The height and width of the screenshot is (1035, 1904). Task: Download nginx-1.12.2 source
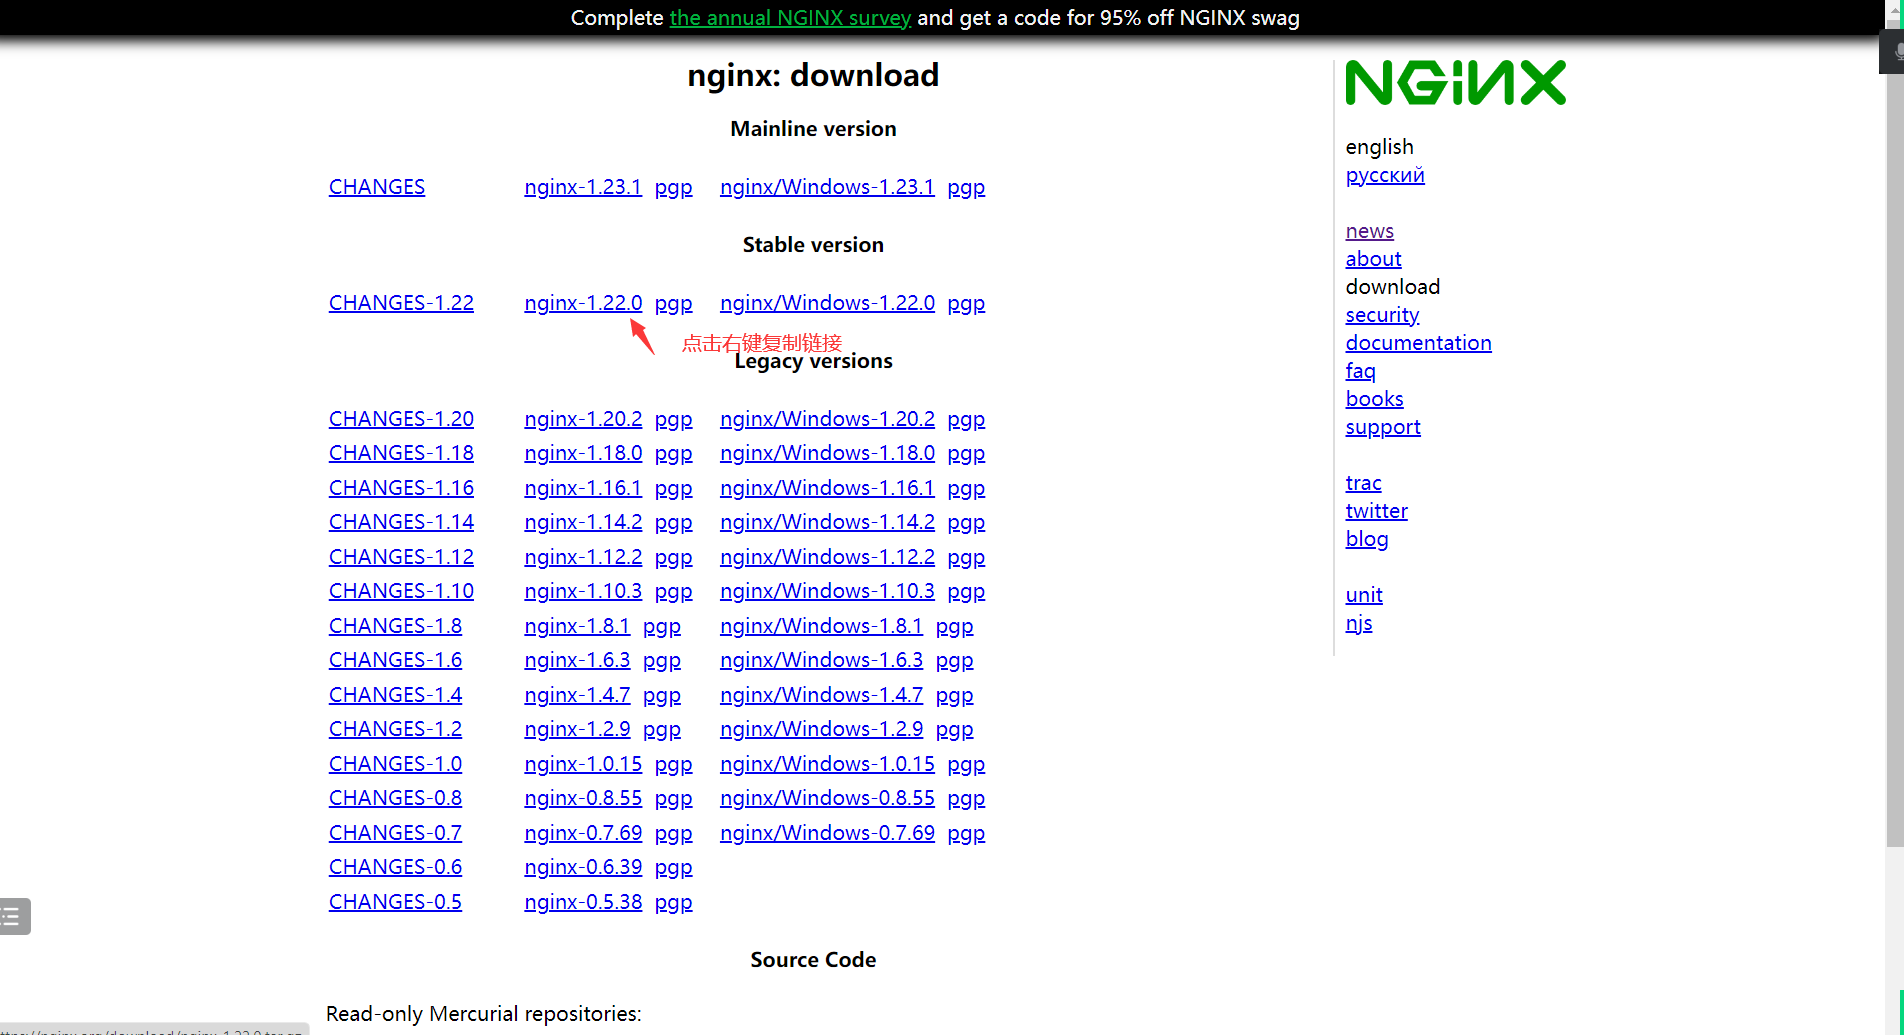(583, 557)
